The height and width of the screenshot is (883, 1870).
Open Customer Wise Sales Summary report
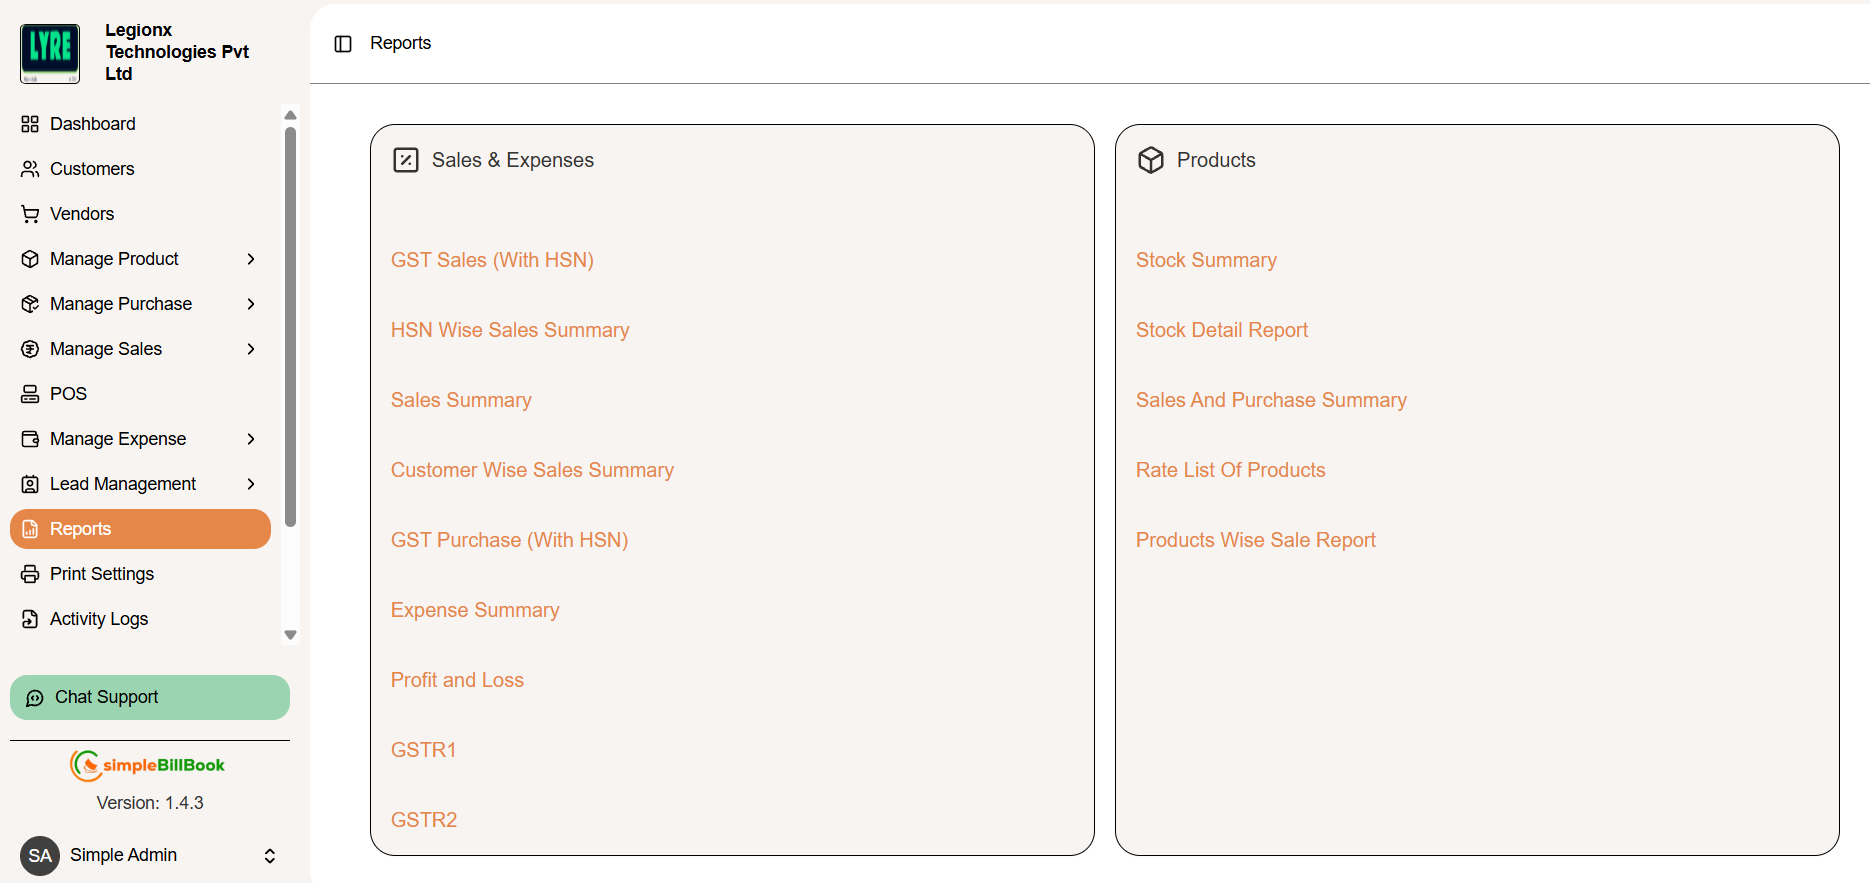532,470
